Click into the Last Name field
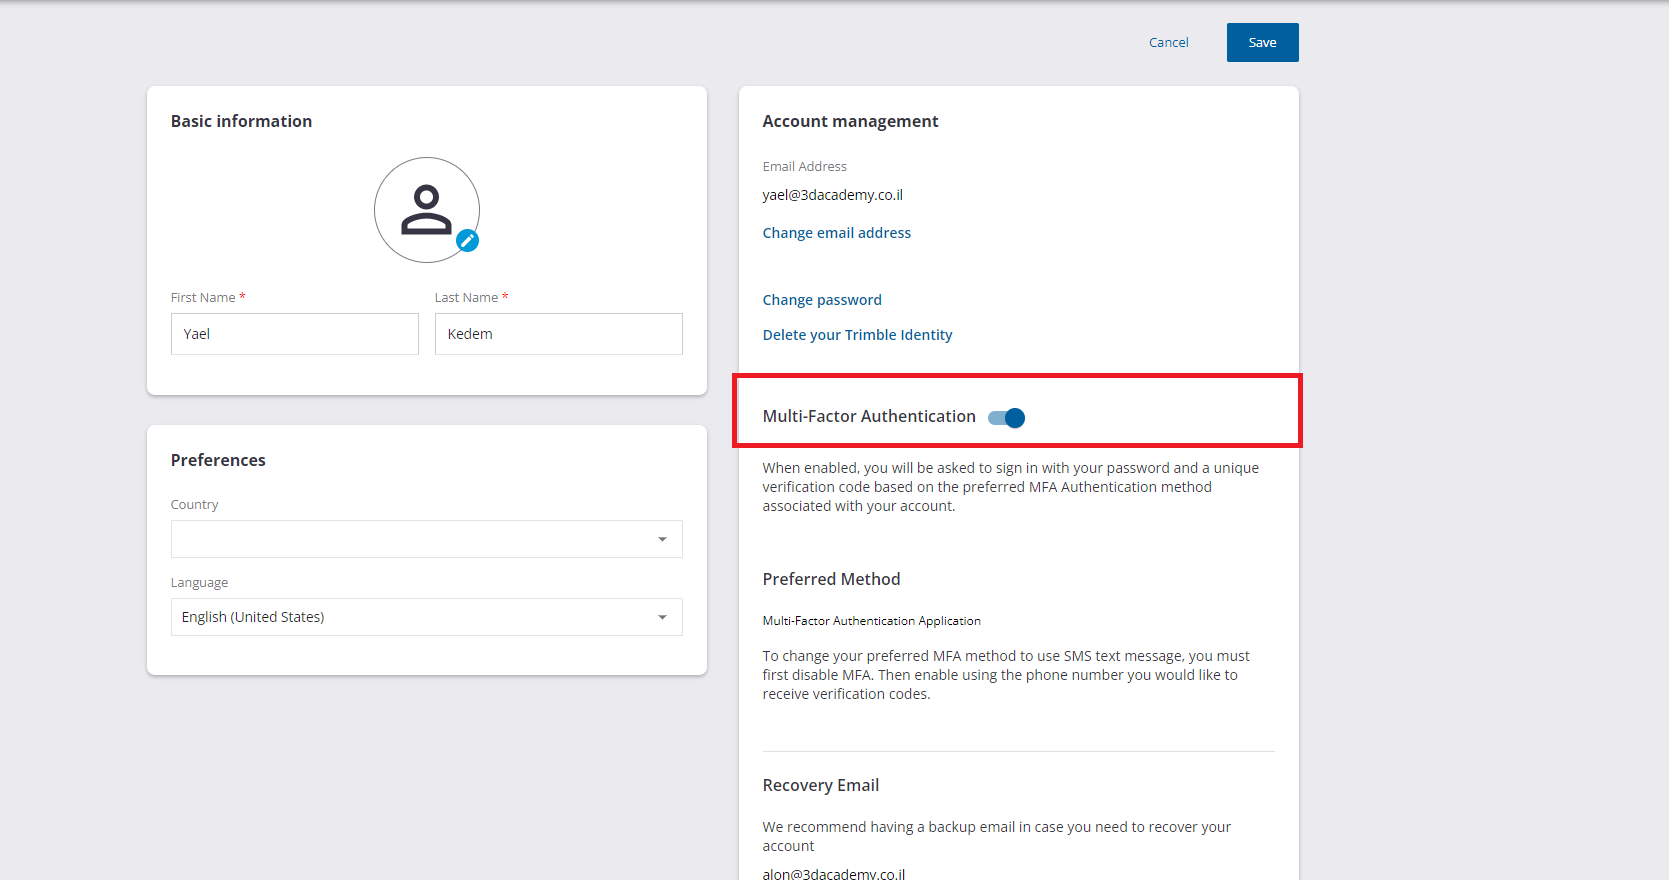Screen dimensions: 1669x880 click(x=558, y=334)
